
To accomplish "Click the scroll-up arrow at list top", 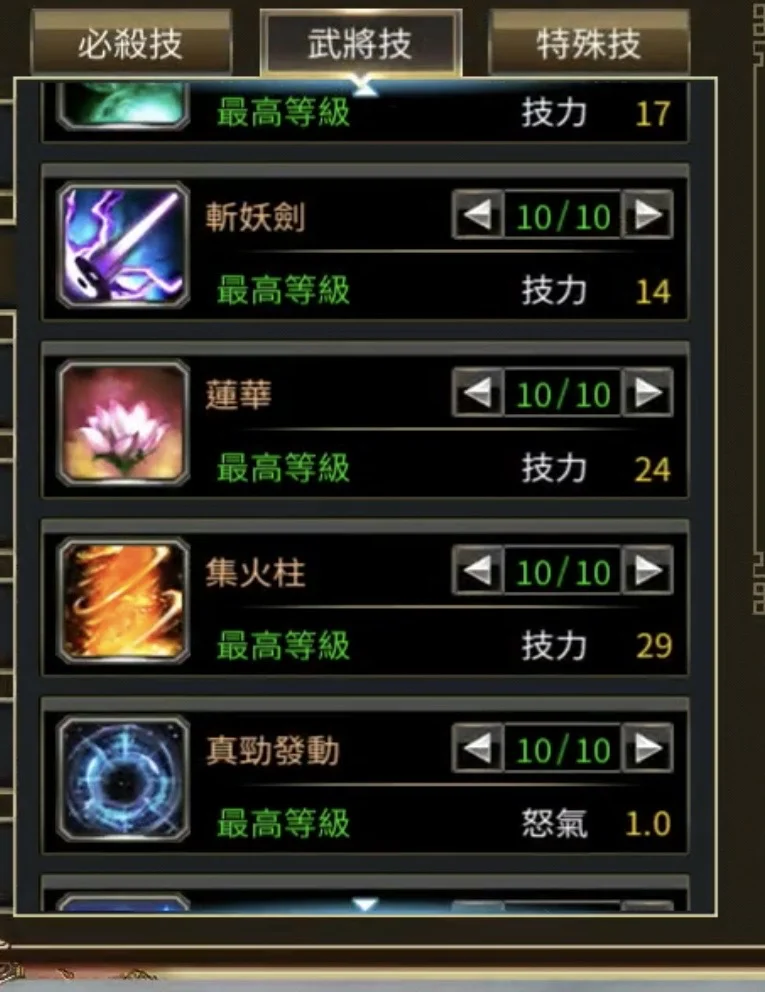I will click(365, 87).
